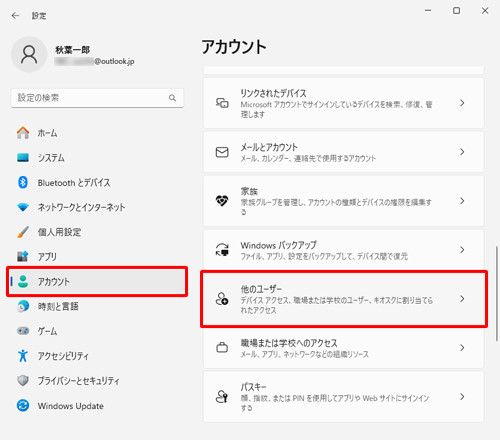
Task: Select Windows Update in sidebar
Action: [x=97, y=405]
